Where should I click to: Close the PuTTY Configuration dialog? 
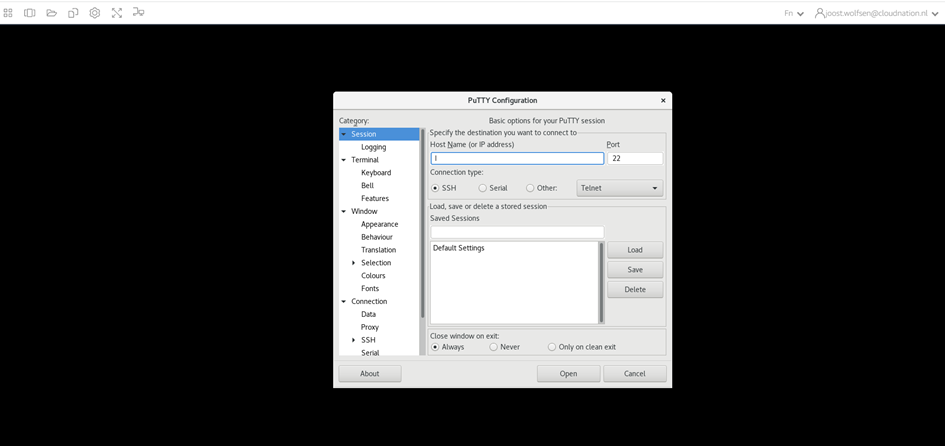(662, 100)
